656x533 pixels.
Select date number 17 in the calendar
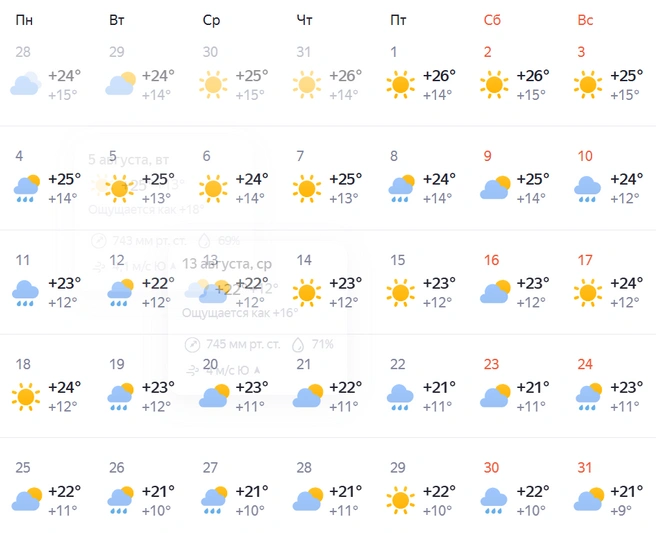tap(584, 260)
